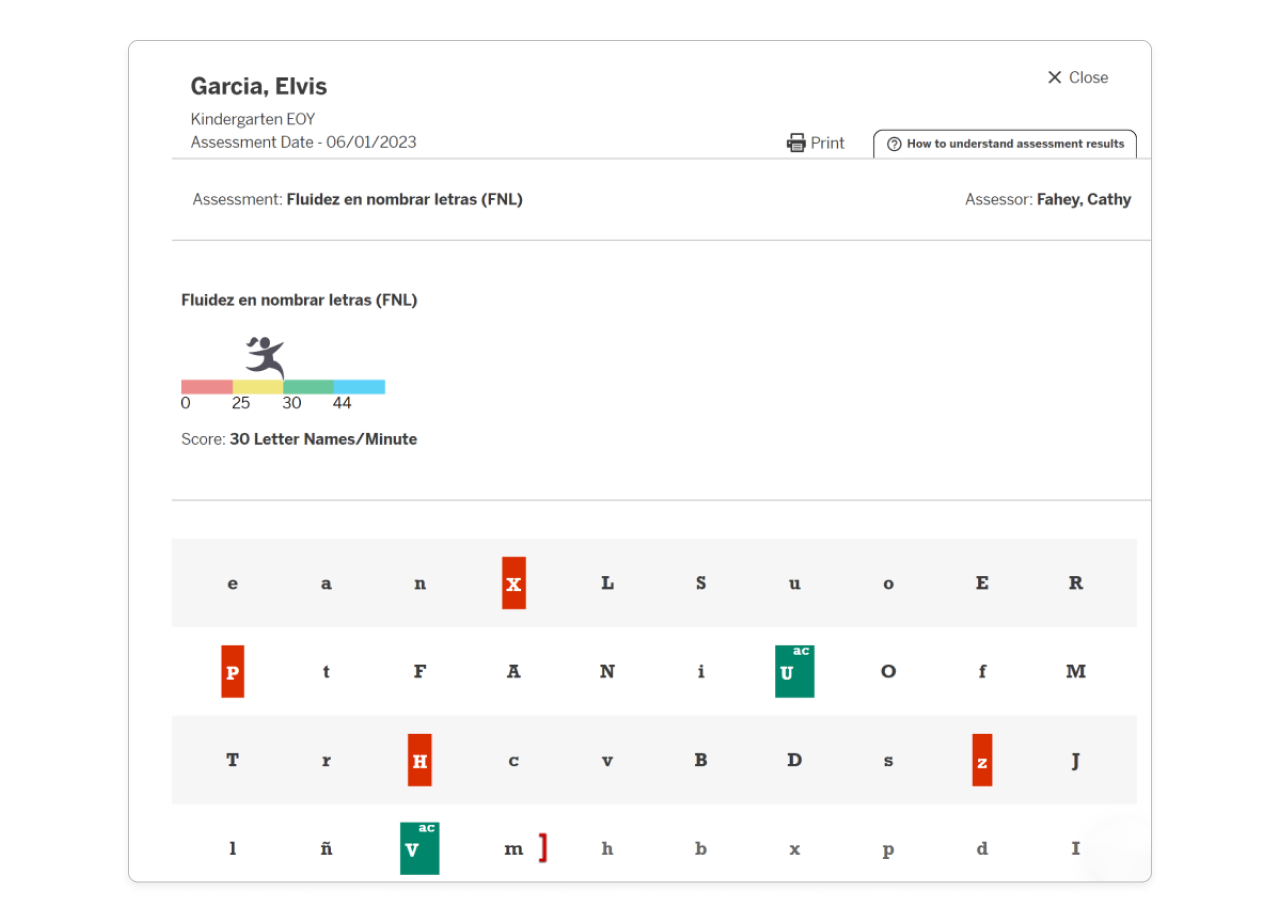Click the question mark help icon

coord(894,144)
